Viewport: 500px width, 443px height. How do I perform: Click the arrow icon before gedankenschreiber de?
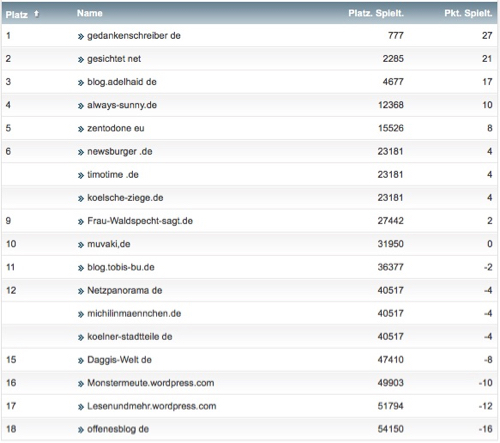click(81, 37)
